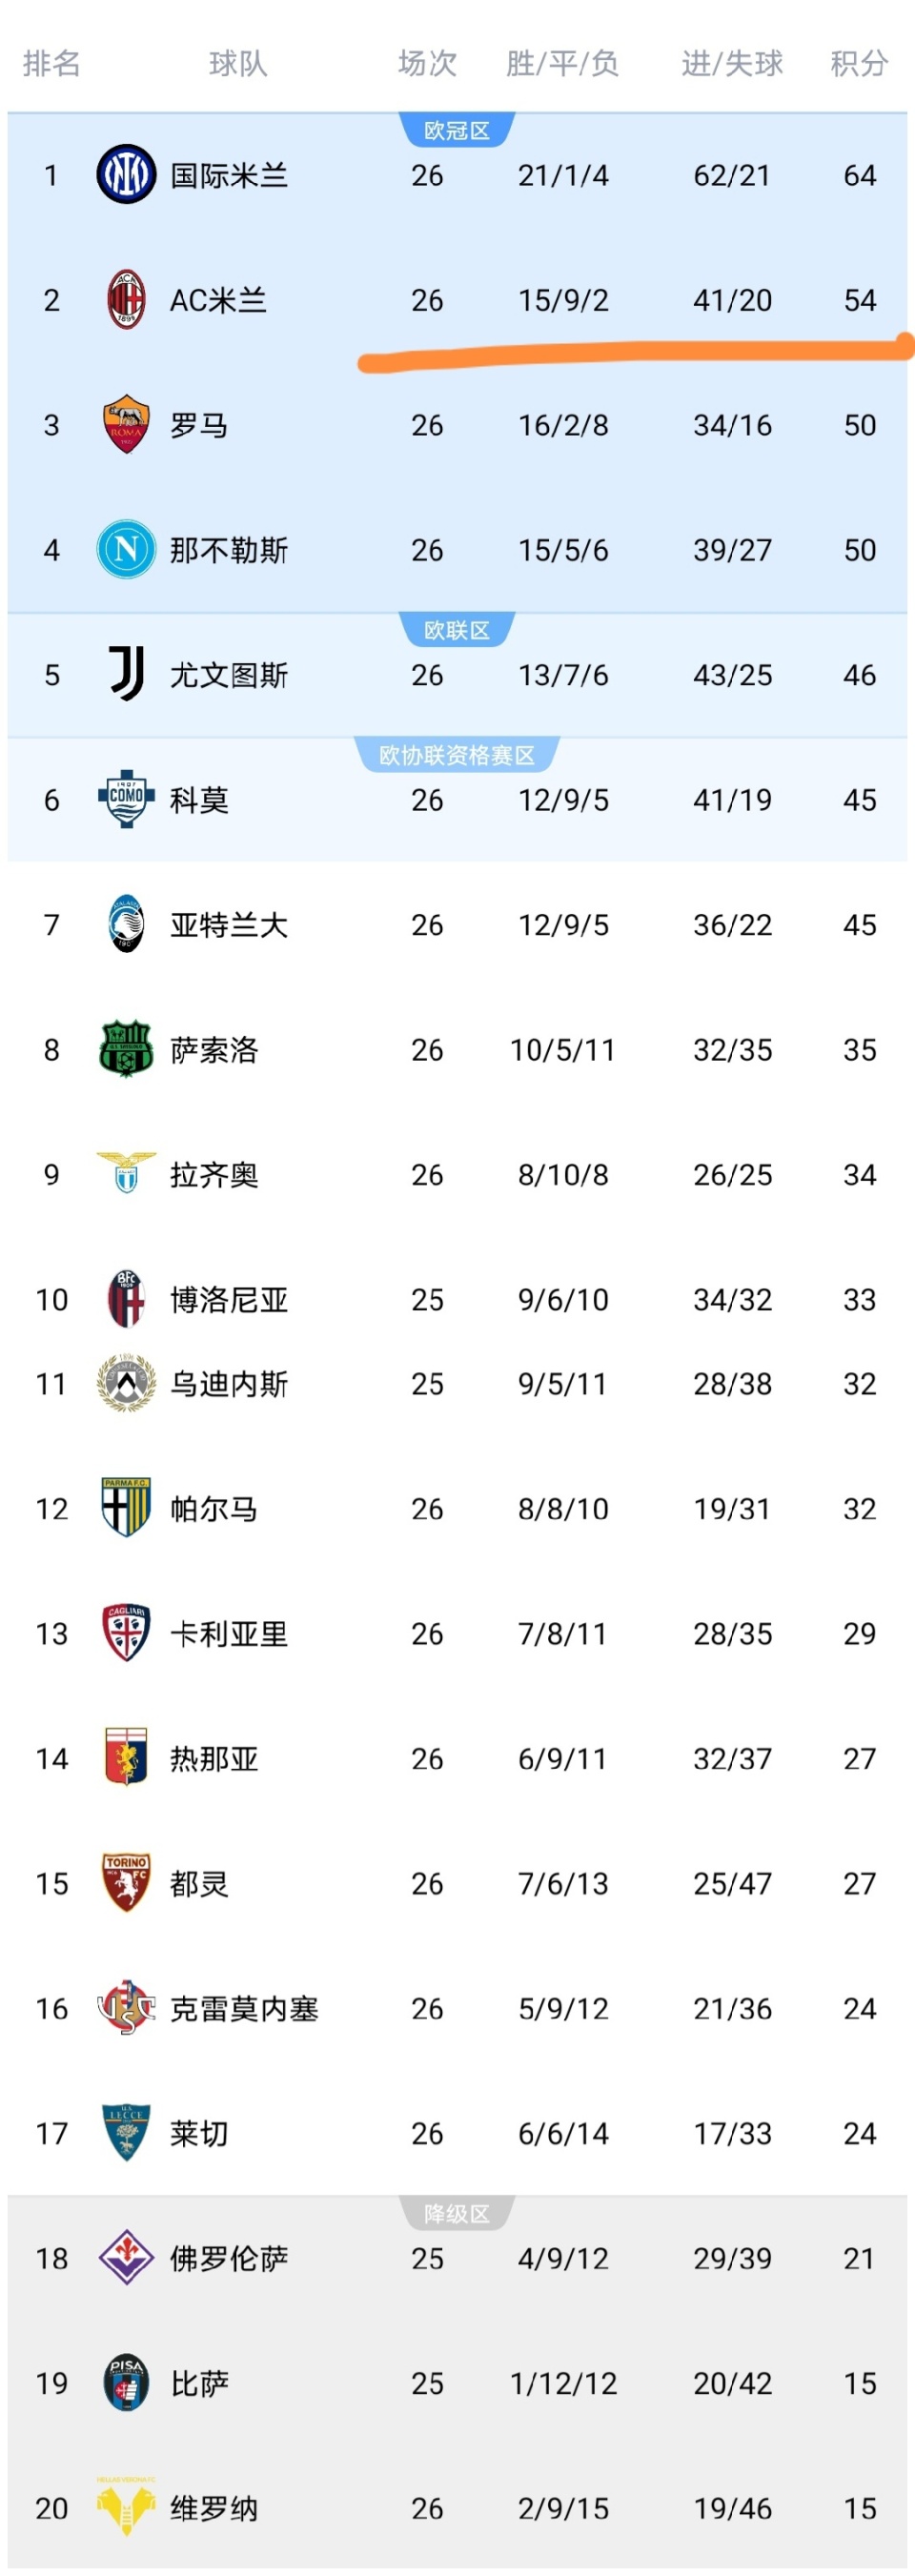915x2576 pixels.
Task: Click the Torino bull crest
Action: [x=126, y=1883]
